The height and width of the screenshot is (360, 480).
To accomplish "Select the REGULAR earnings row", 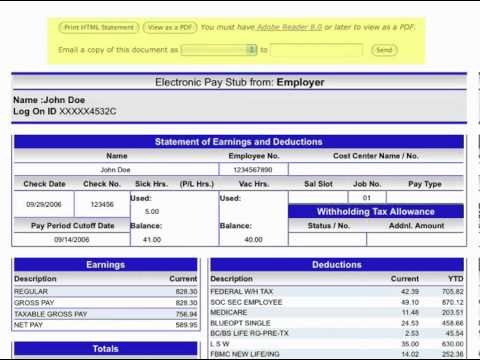I will (106, 292).
